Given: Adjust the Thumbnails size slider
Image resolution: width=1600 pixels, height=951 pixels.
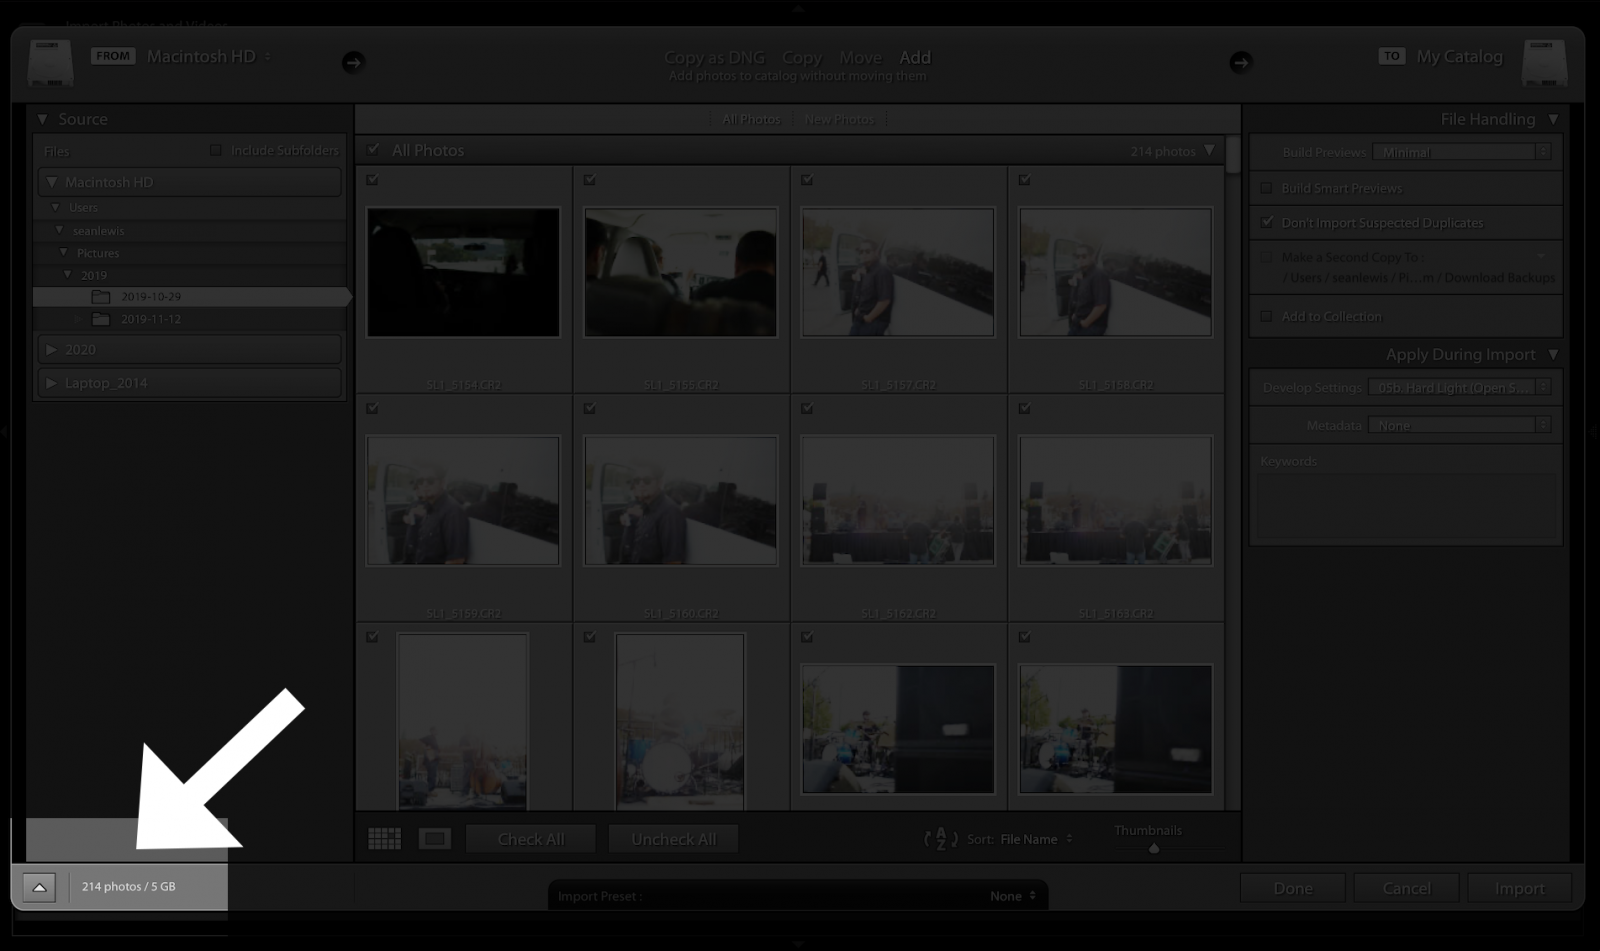Looking at the screenshot, I should click(1153, 847).
